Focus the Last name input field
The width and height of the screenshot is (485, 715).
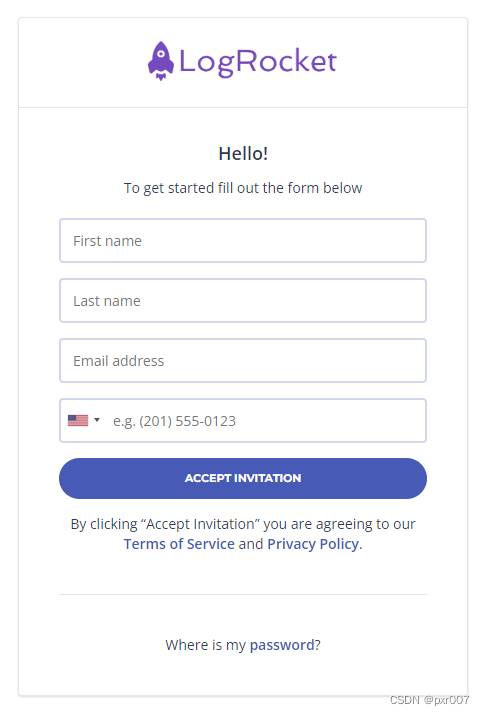243,301
